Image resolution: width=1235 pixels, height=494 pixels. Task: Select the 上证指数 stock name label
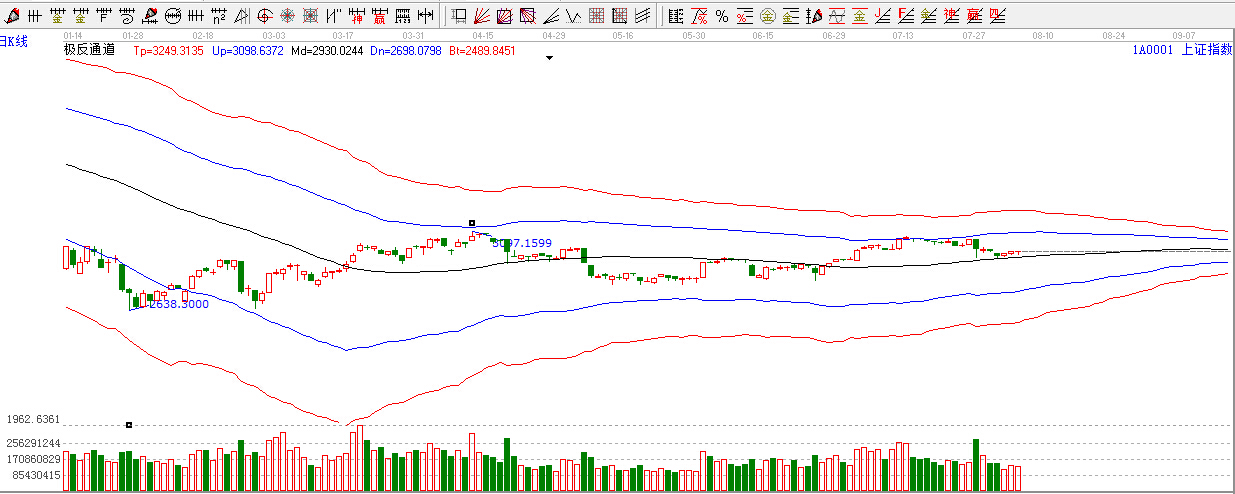point(1207,50)
